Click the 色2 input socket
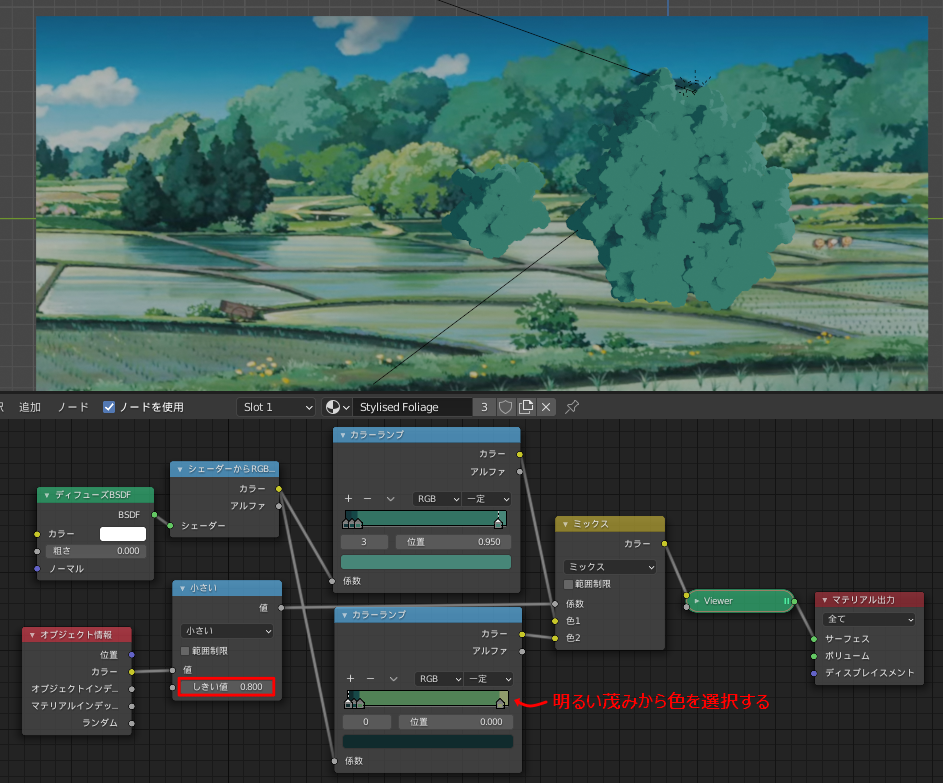This screenshot has height=783, width=943. click(555, 638)
